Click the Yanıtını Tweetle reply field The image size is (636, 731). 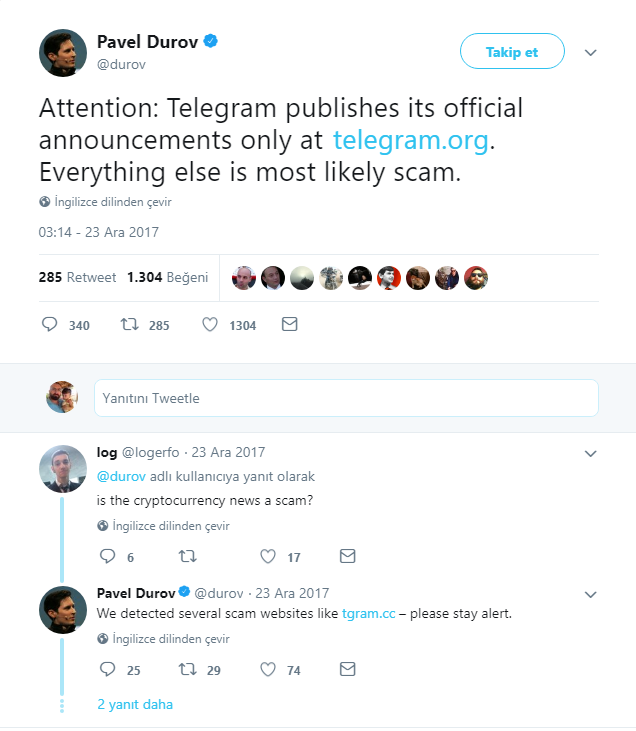pos(346,398)
